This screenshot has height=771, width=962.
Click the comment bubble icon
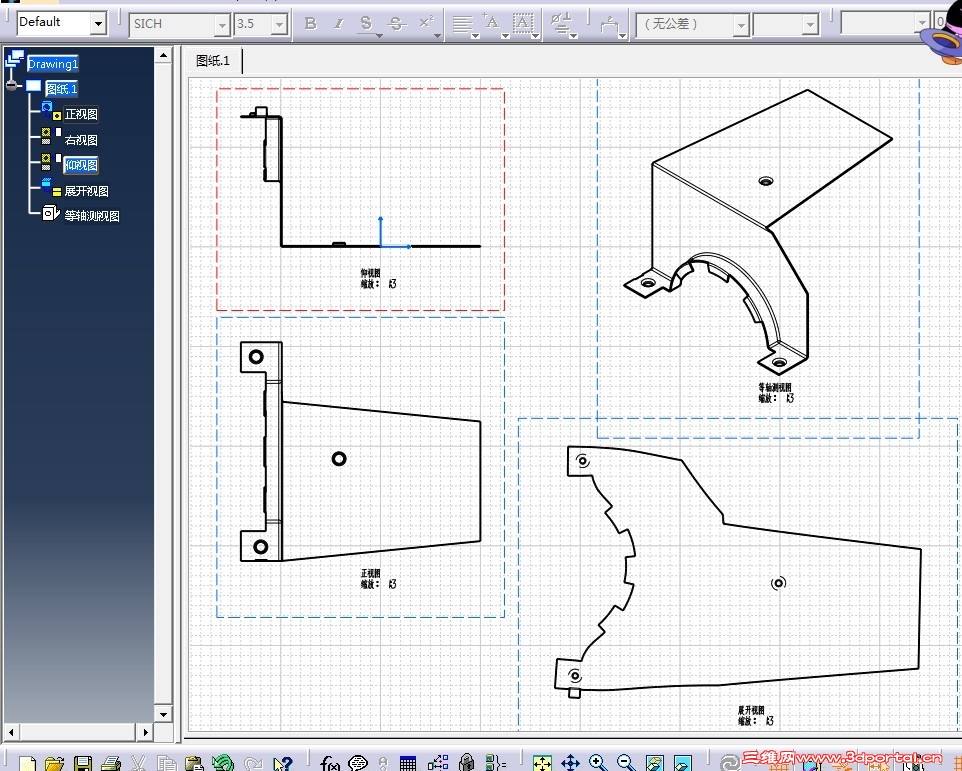click(358, 764)
